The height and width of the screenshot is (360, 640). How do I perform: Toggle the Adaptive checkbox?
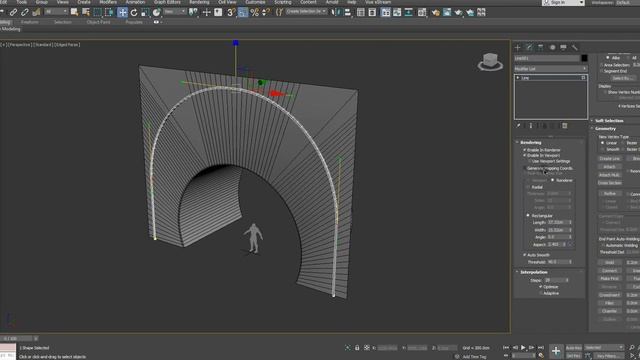click(541, 293)
